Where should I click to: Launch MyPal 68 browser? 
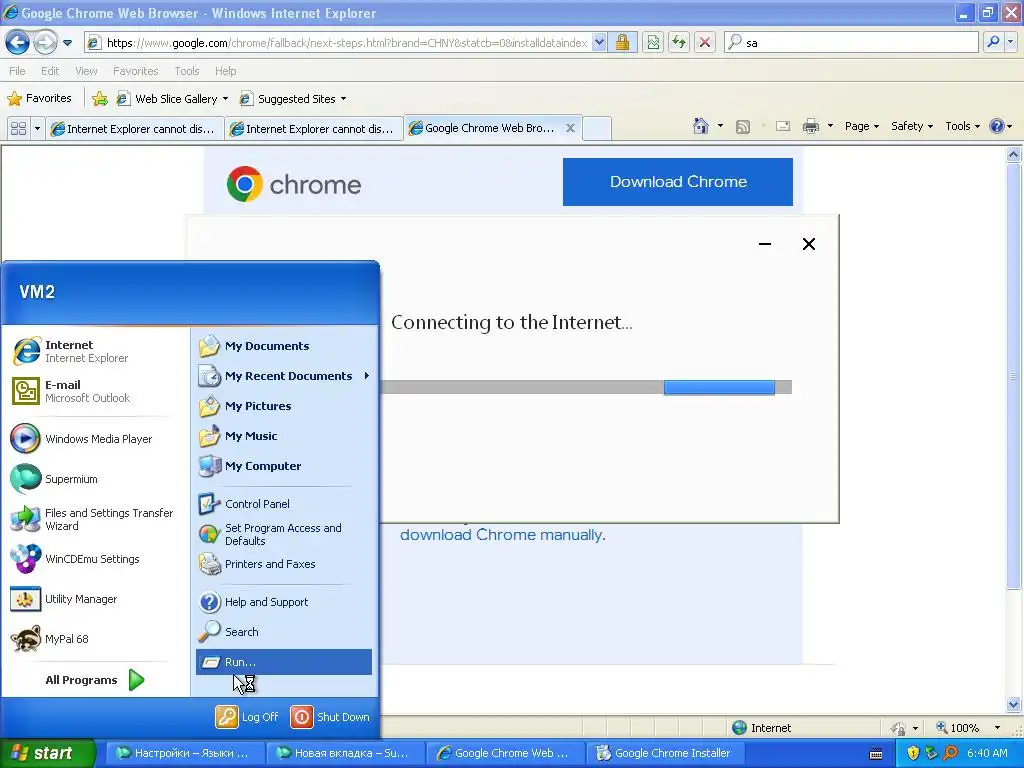point(95,639)
